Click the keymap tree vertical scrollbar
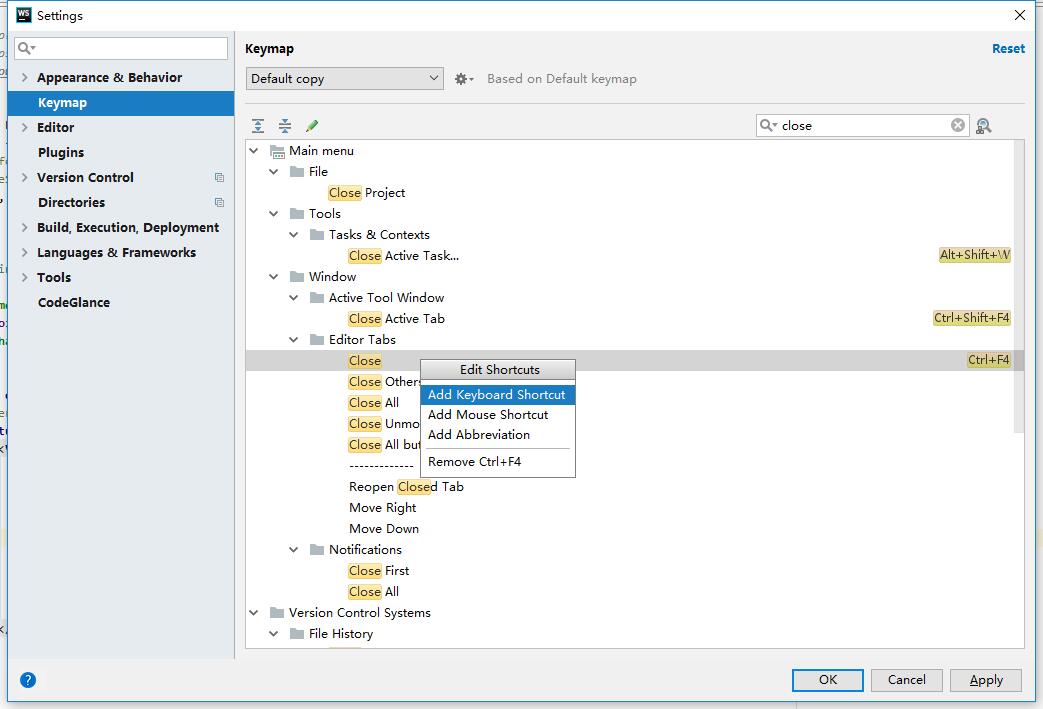1043x709 pixels. pyautogui.click(x=1018, y=286)
